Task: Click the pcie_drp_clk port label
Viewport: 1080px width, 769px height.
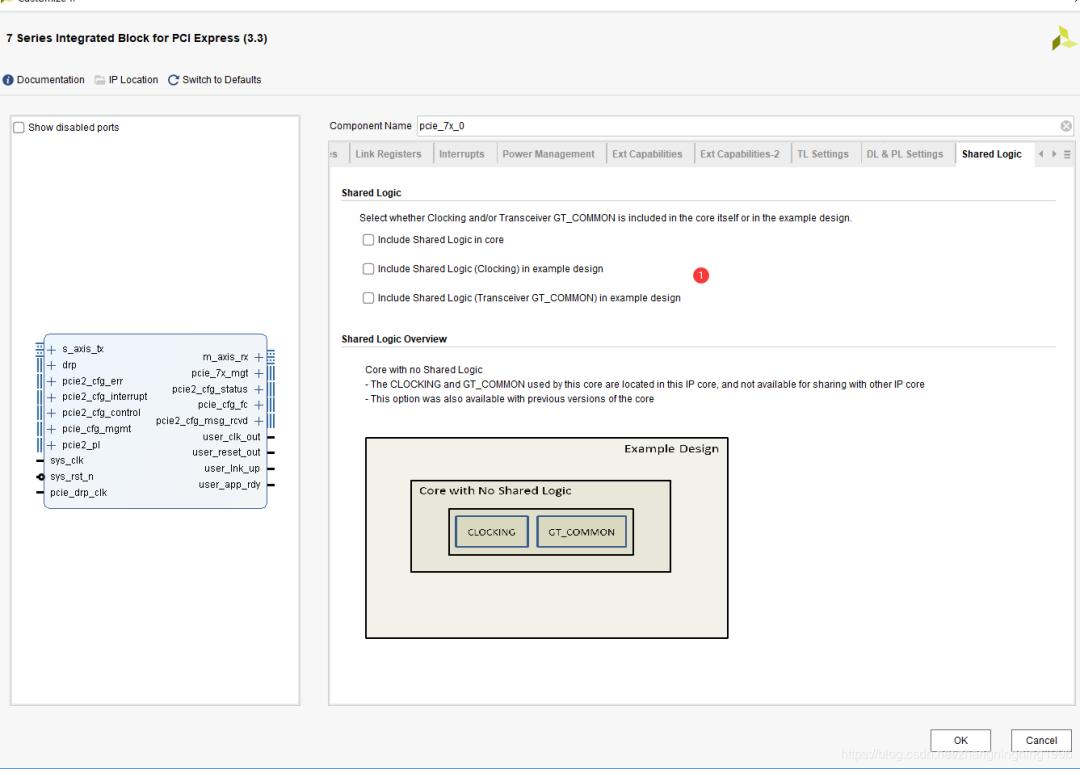Action: 79,493
